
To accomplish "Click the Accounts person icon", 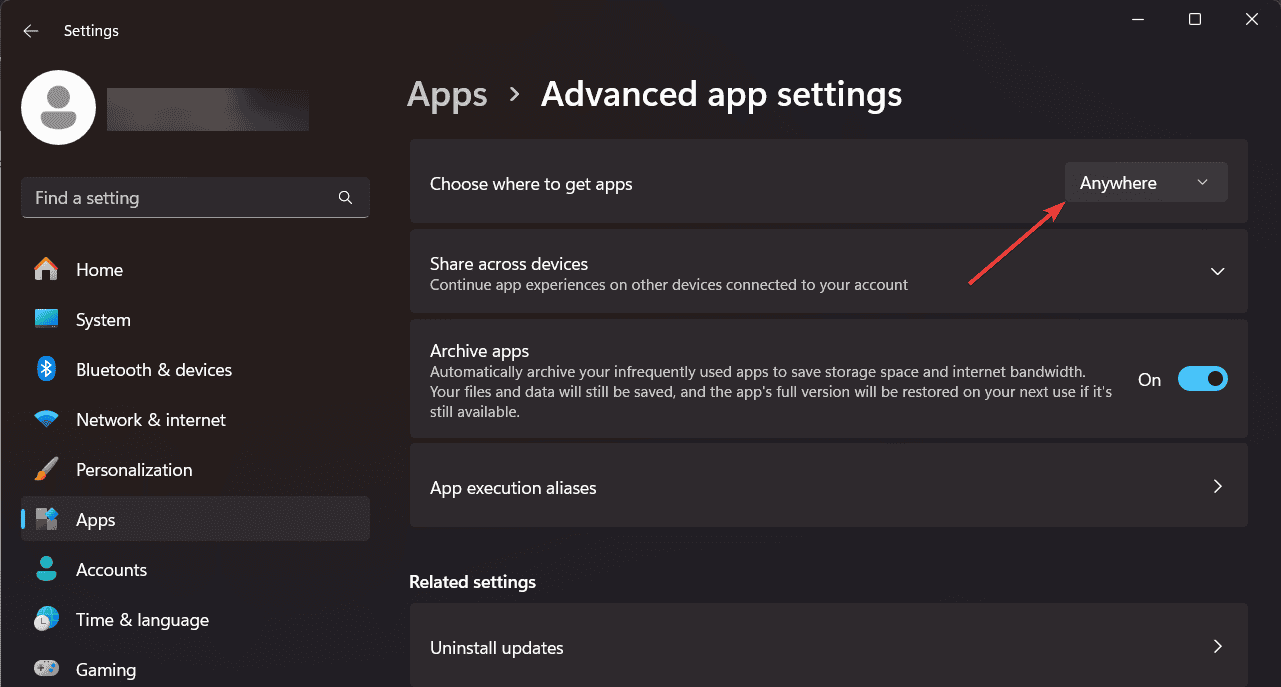I will (x=46, y=570).
